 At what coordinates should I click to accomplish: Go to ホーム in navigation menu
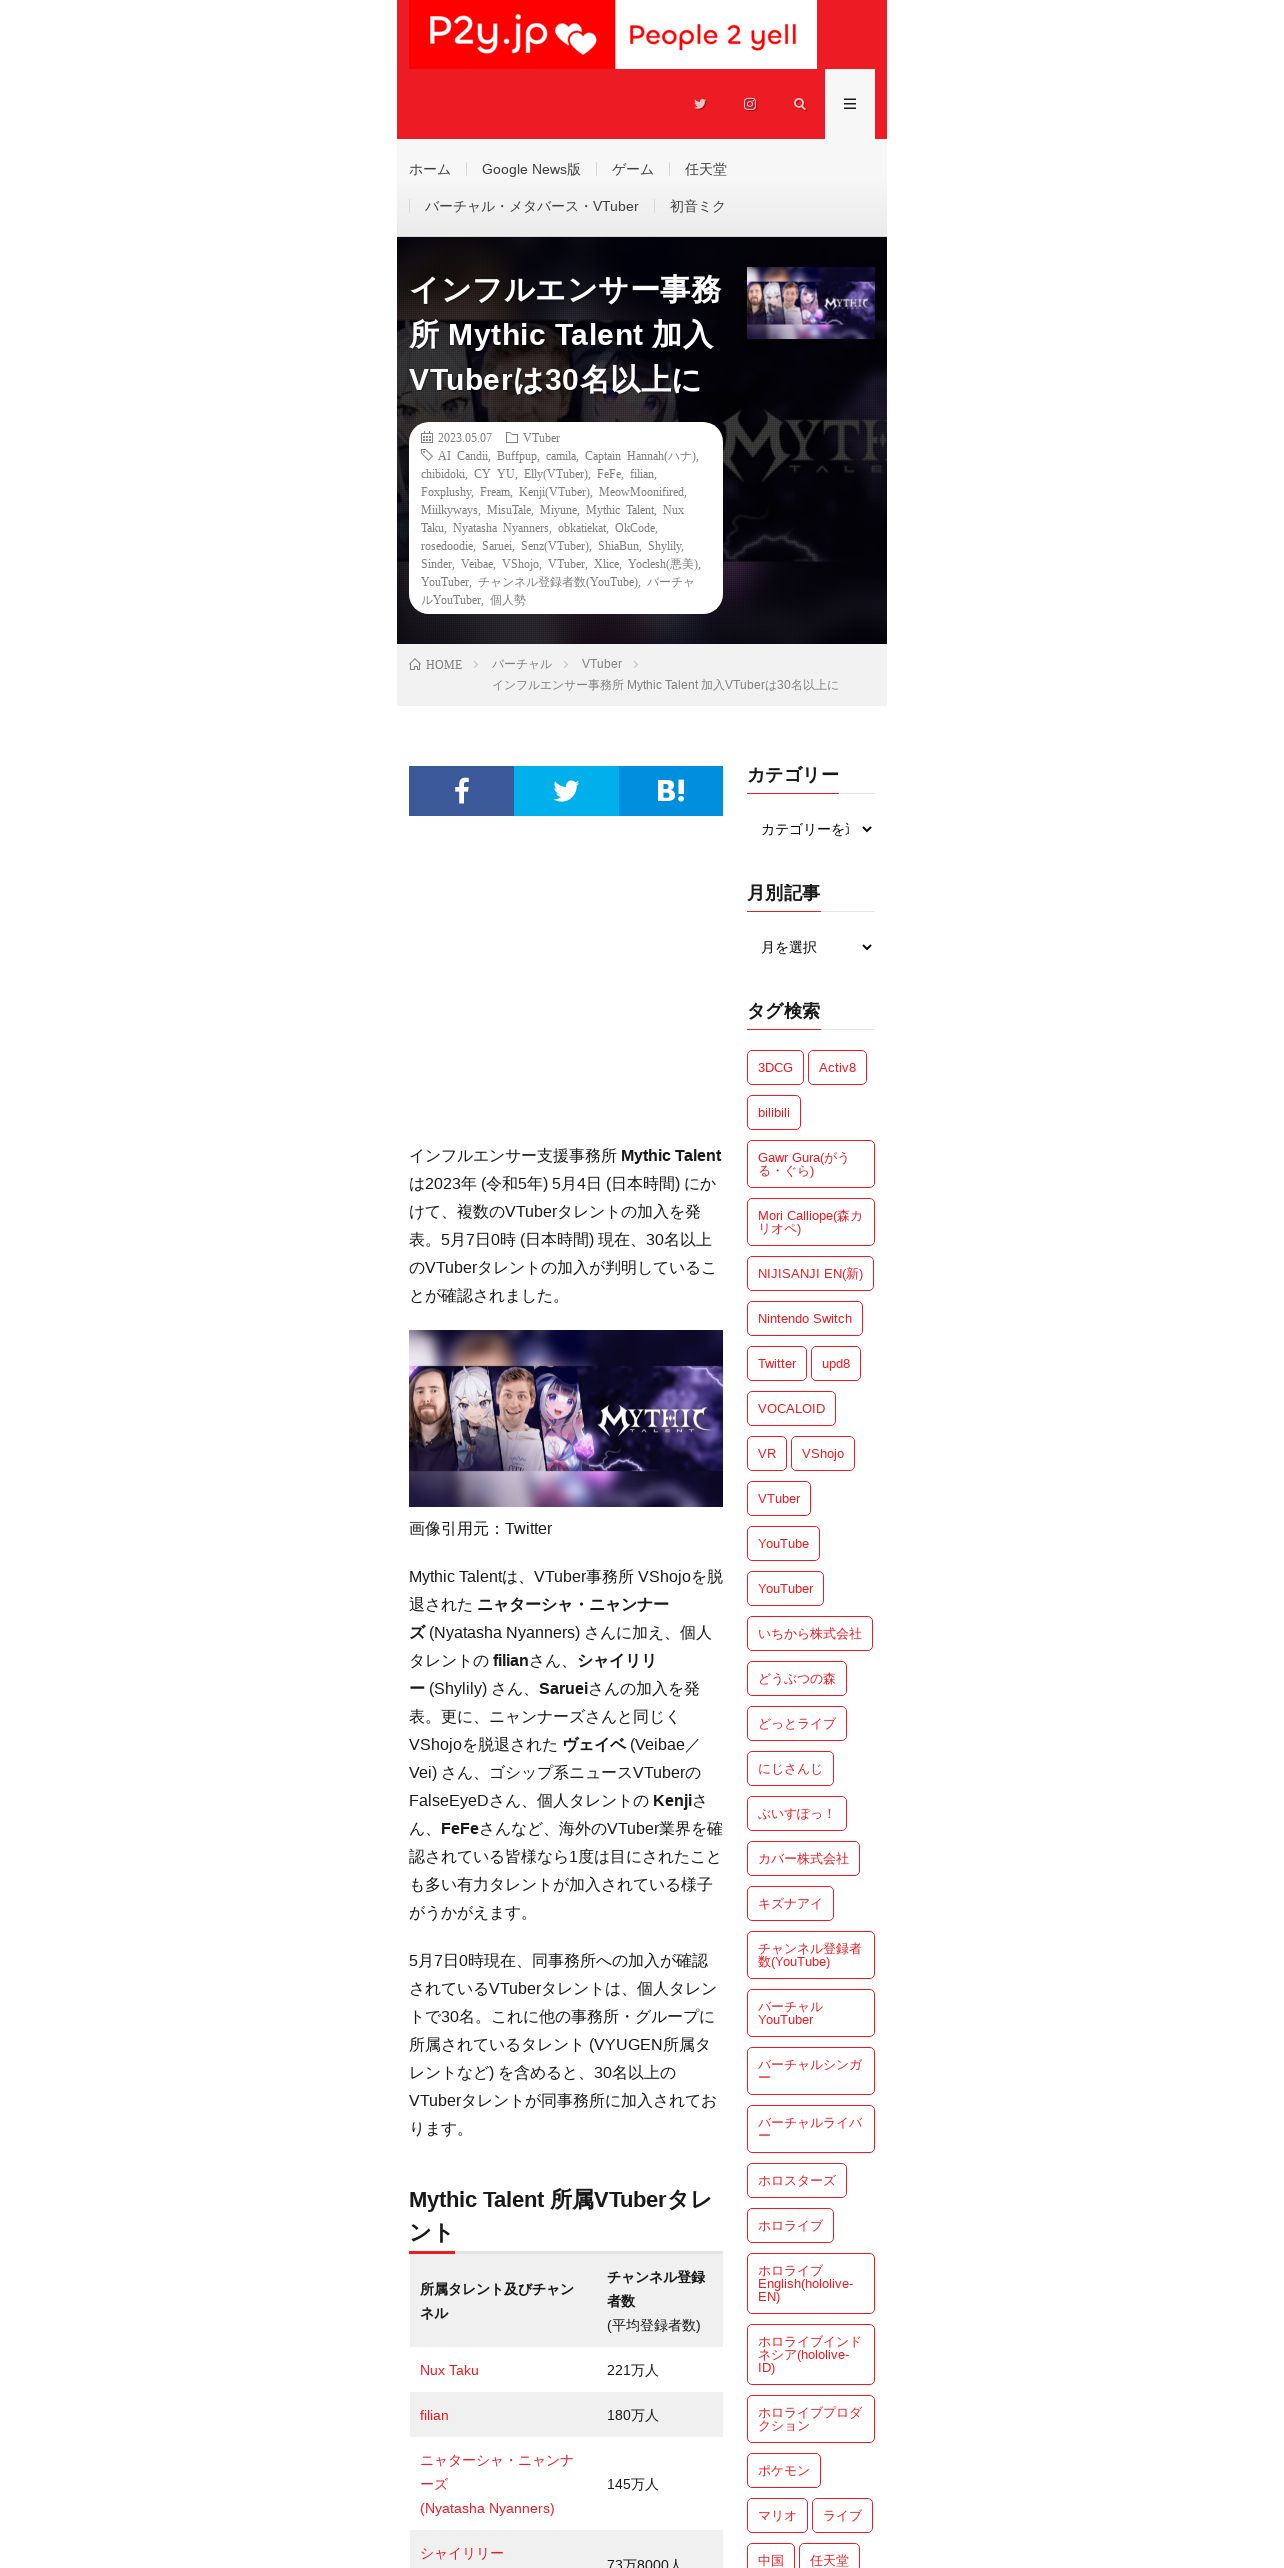coord(430,170)
